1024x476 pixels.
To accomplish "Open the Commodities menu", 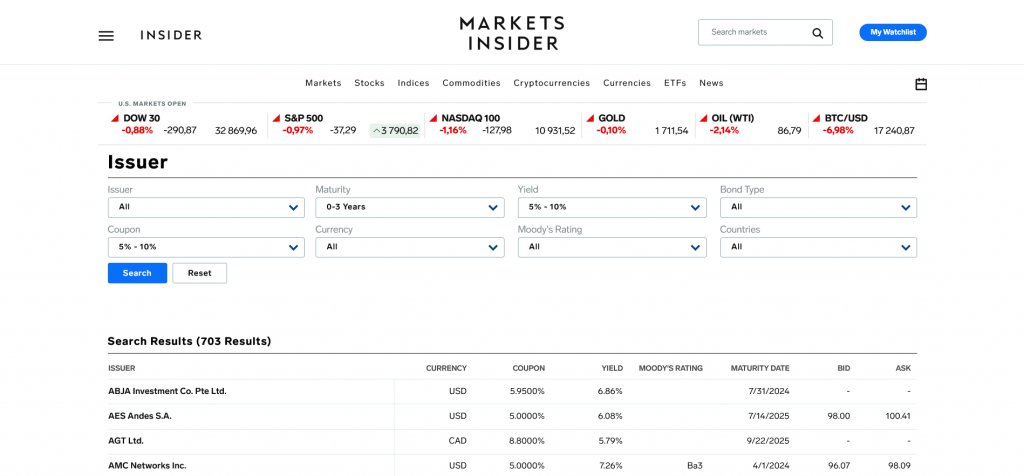I will [x=472, y=83].
